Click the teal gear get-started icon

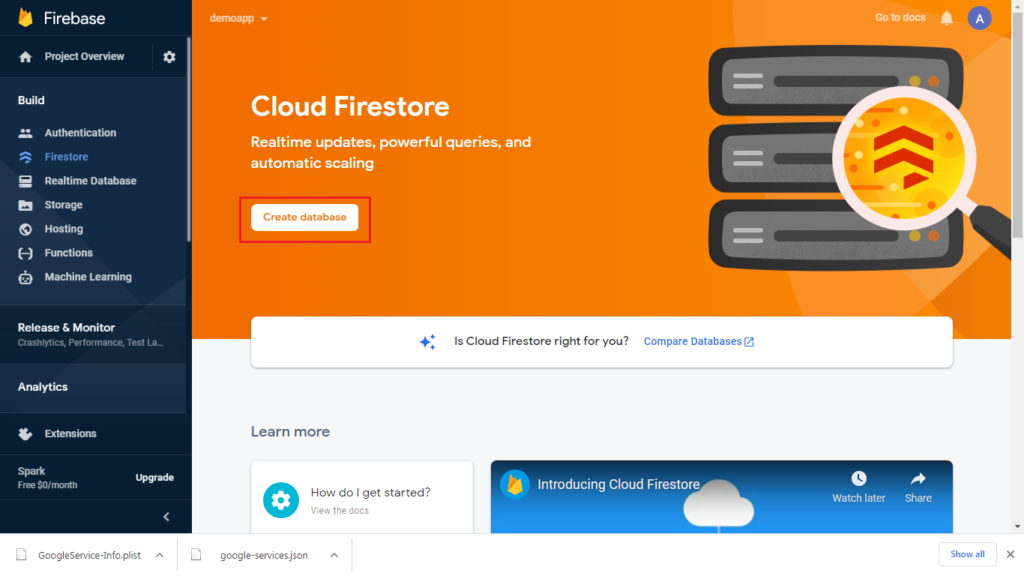281,500
